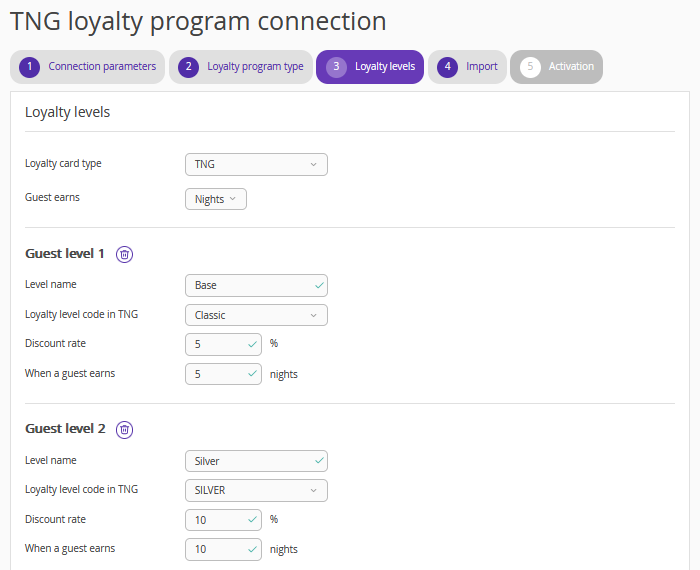Click step 1 circle number icon

(x=30, y=67)
